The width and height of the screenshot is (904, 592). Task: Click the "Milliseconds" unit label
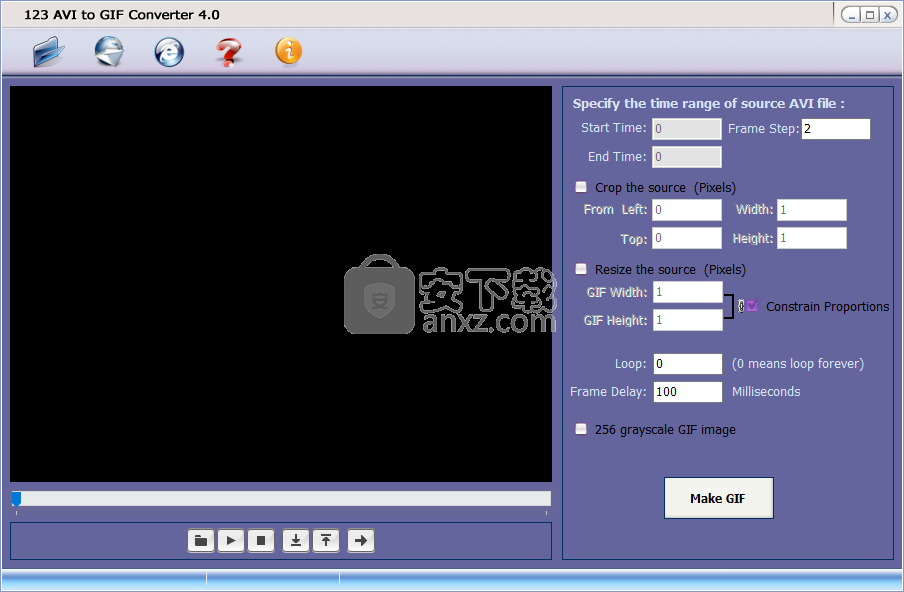[x=766, y=392]
